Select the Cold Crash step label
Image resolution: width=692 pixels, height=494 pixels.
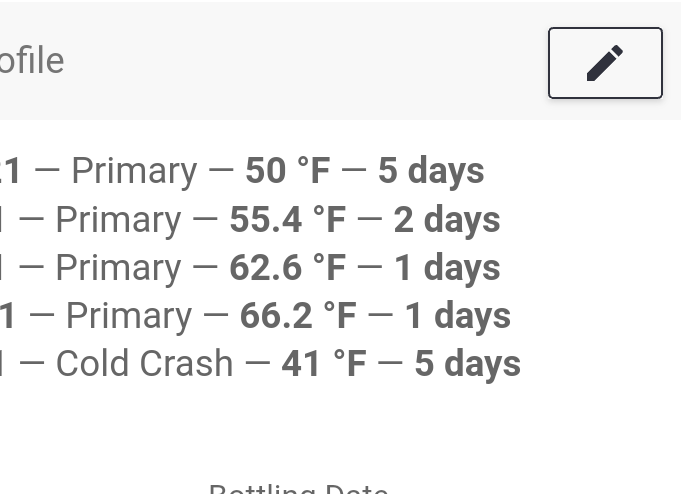tap(144, 364)
